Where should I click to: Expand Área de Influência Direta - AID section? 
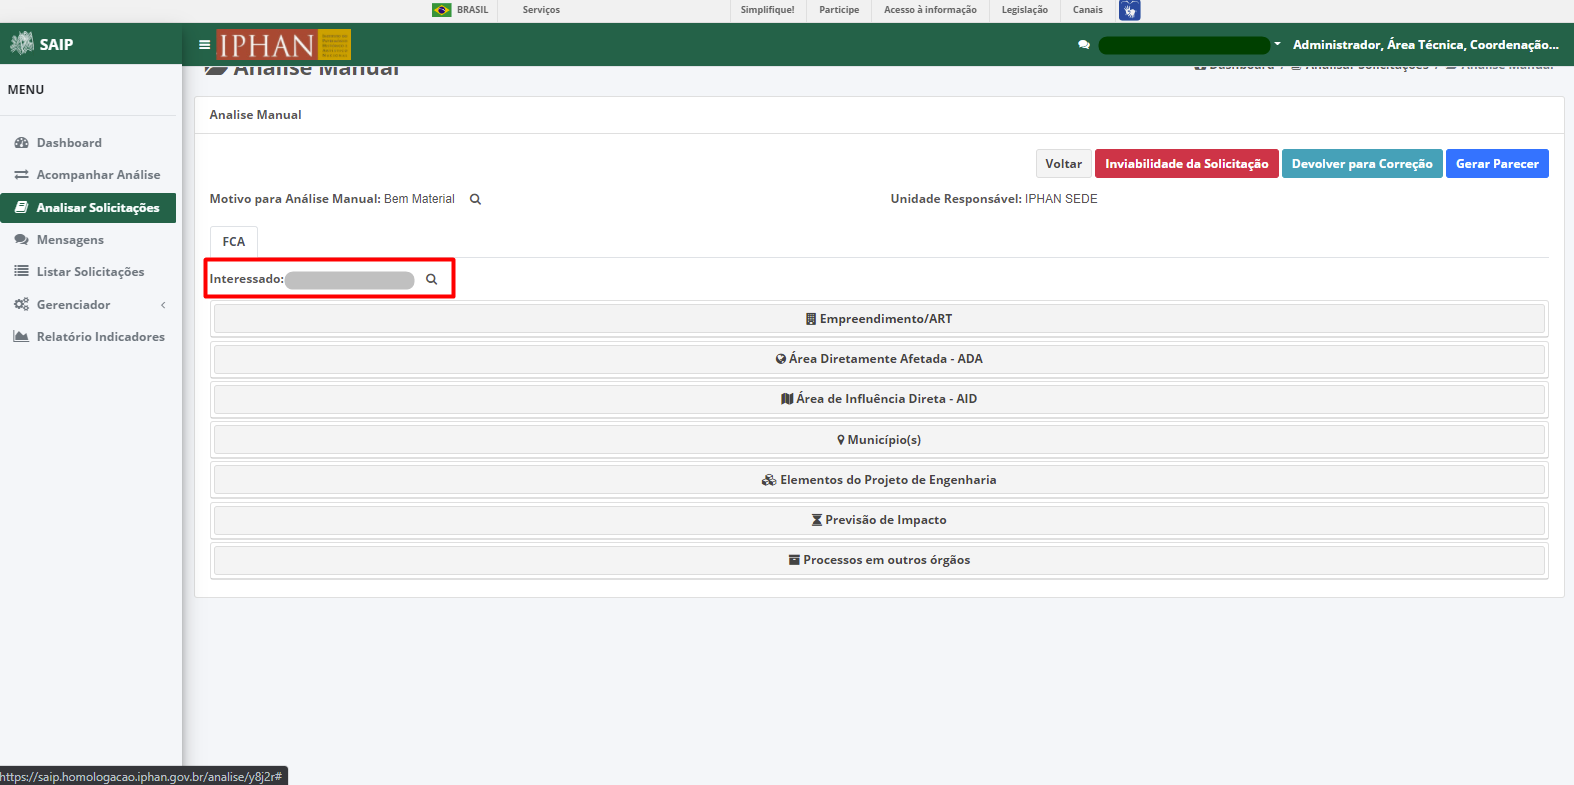tap(879, 399)
